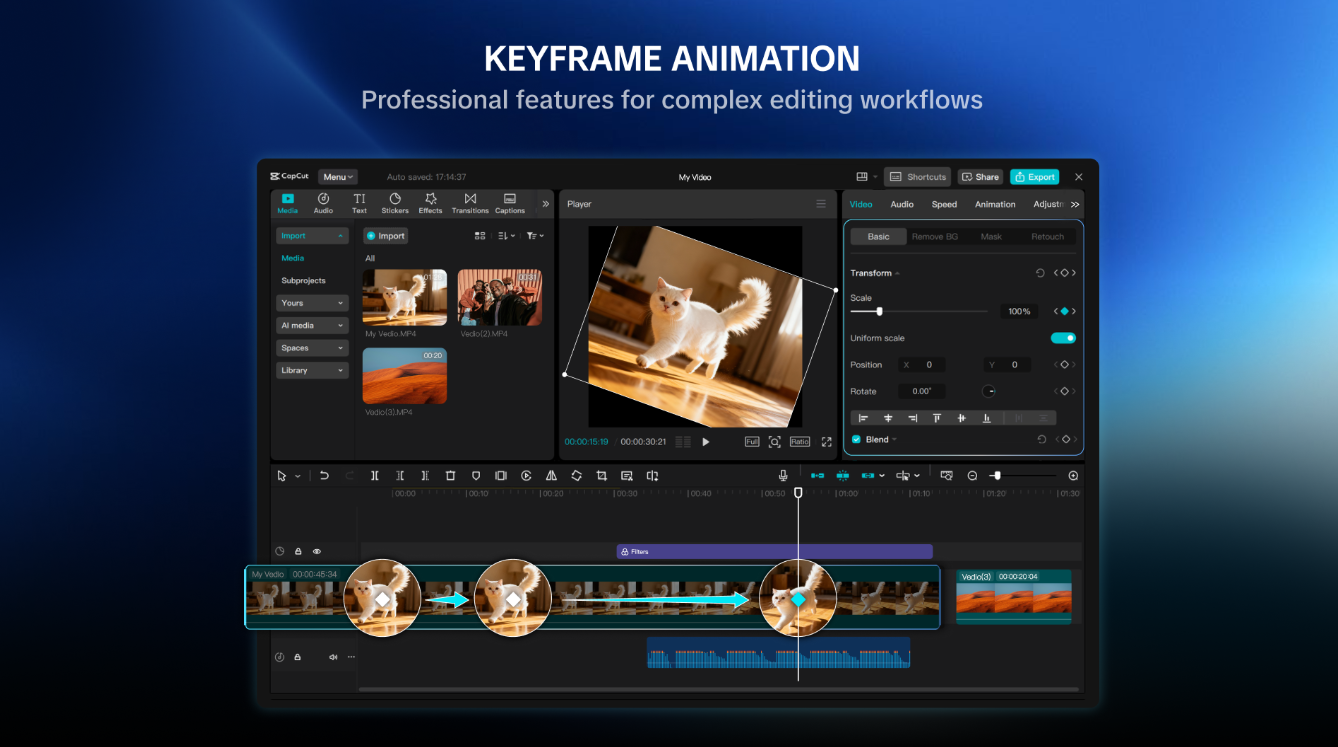The image size is (1338, 747).
Task: Open the sort order dropdown in media panel
Action: [507, 236]
